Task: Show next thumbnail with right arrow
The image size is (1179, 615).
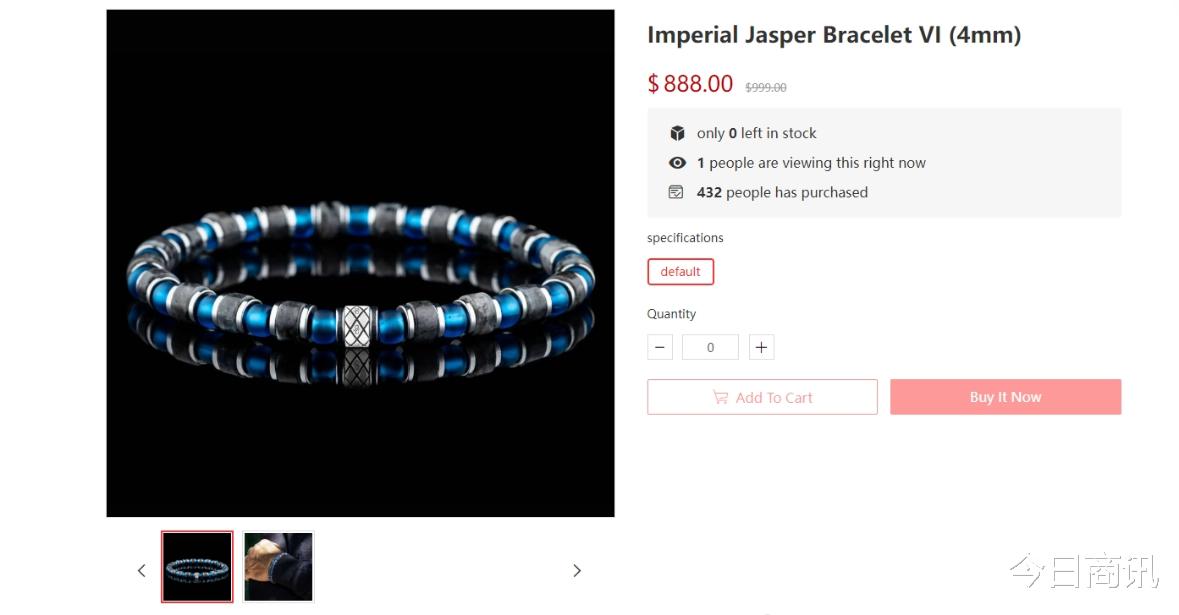Action: [577, 571]
